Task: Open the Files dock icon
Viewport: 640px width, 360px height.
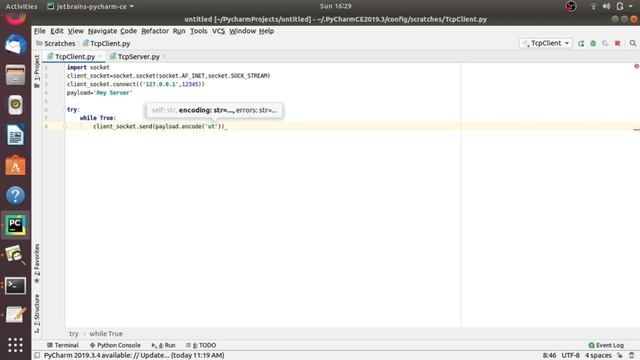Action: click(x=16, y=75)
